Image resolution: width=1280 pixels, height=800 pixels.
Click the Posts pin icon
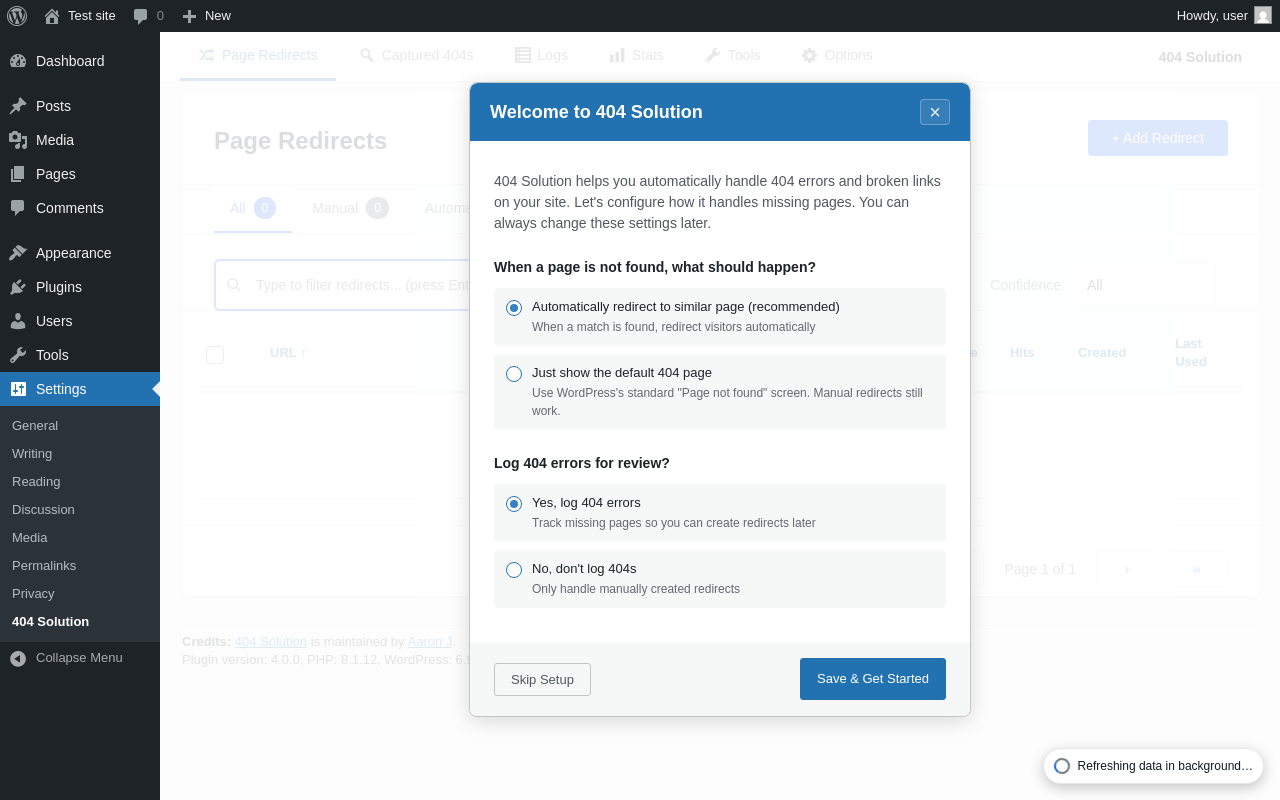tap(18, 106)
